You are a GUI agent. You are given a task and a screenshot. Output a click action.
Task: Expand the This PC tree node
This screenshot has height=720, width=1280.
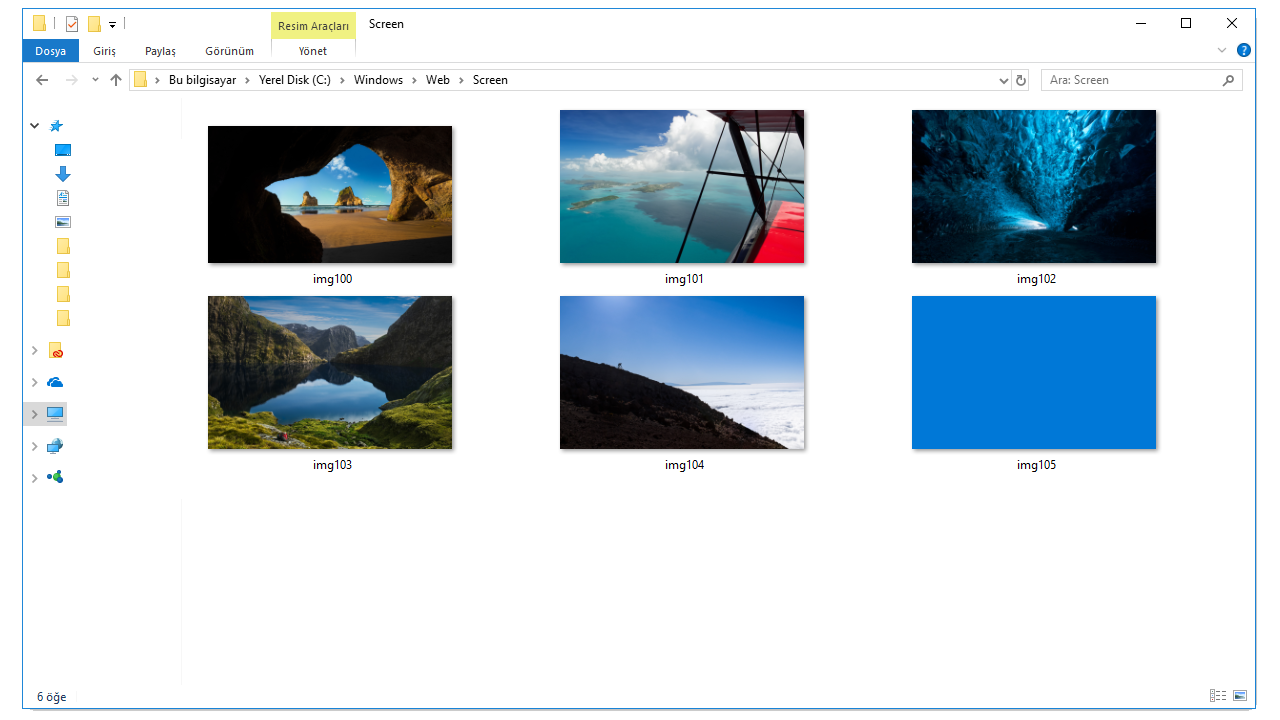click(35, 414)
